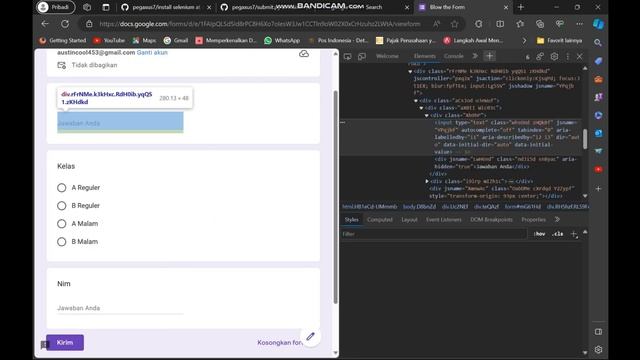Show more DevTools tabs chevron

point(475,56)
